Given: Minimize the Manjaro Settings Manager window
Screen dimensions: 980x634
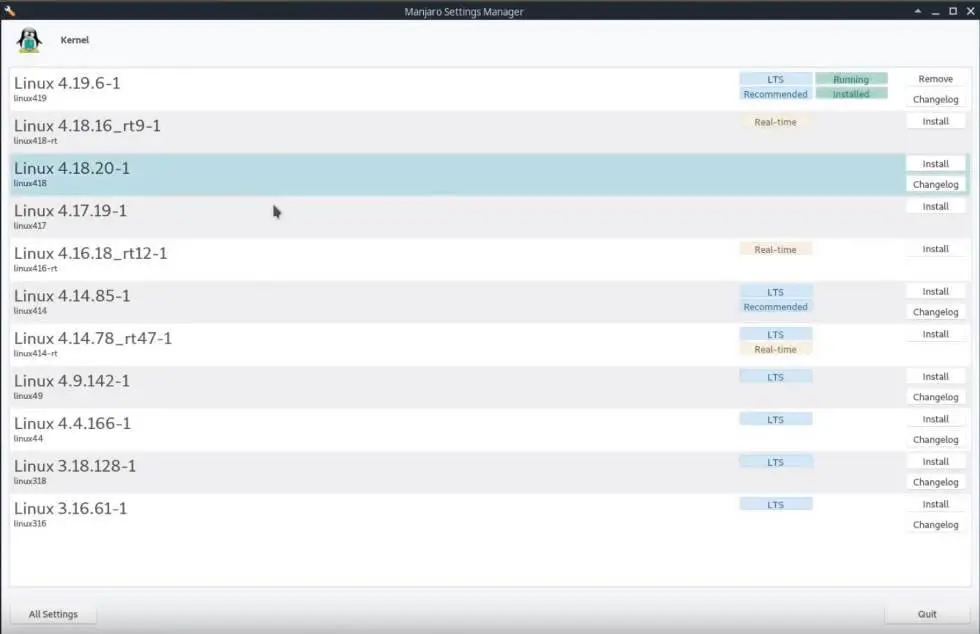Looking at the screenshot, I should pos(935,11).
